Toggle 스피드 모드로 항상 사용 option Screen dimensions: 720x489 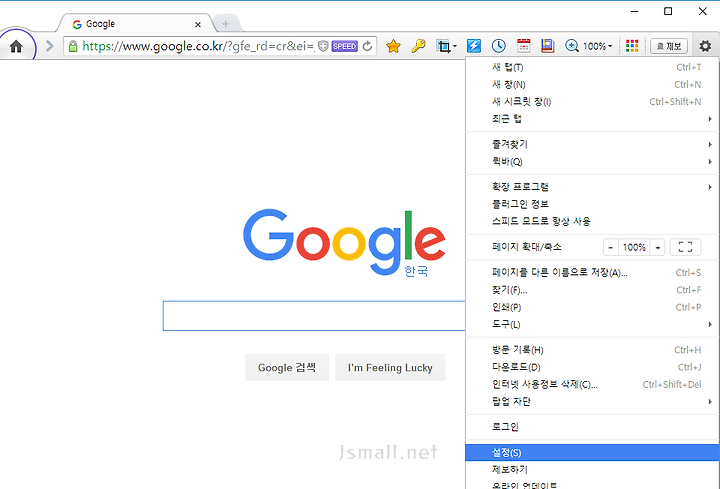coord(592,221)
